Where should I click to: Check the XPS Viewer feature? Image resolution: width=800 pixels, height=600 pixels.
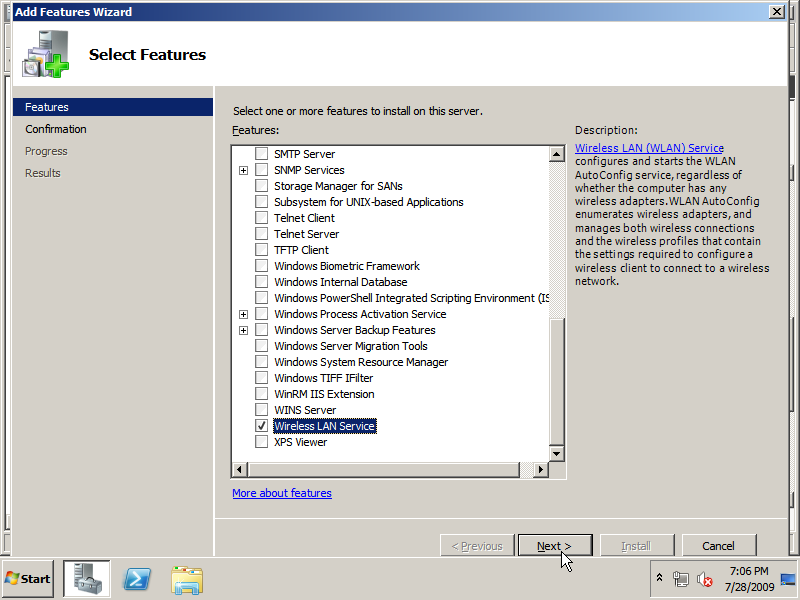(x=261, y=442)
